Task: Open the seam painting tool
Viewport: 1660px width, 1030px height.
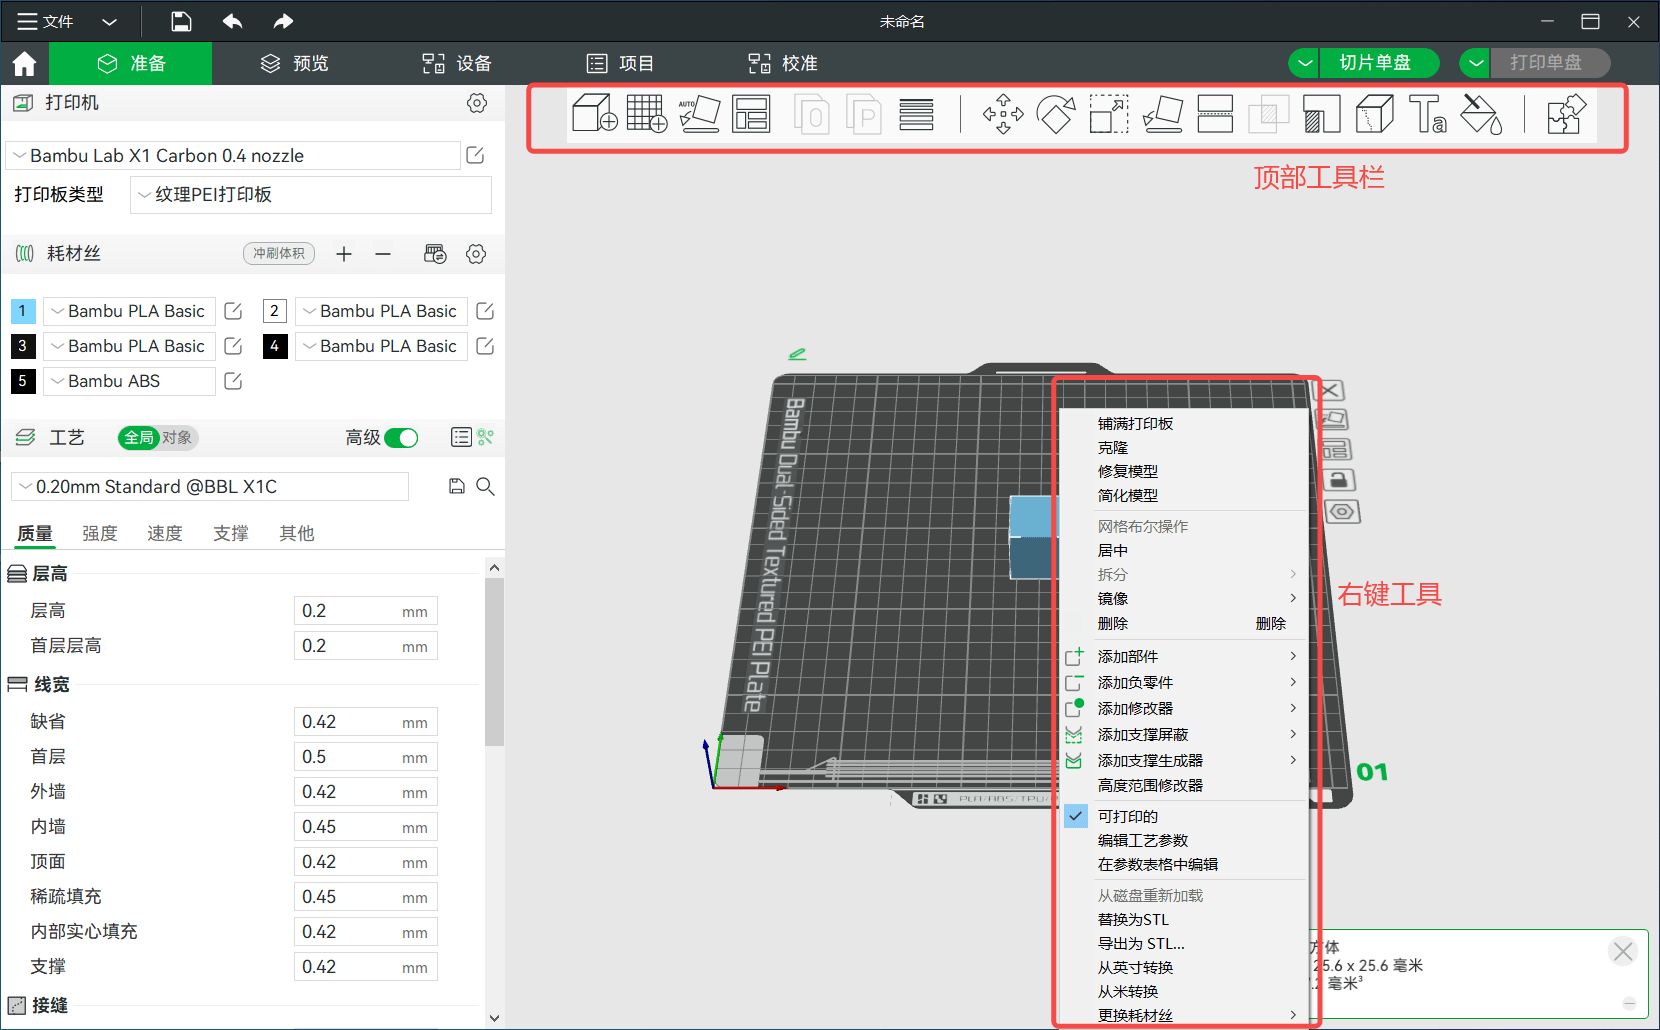Action: click(x=1375, y=114)
